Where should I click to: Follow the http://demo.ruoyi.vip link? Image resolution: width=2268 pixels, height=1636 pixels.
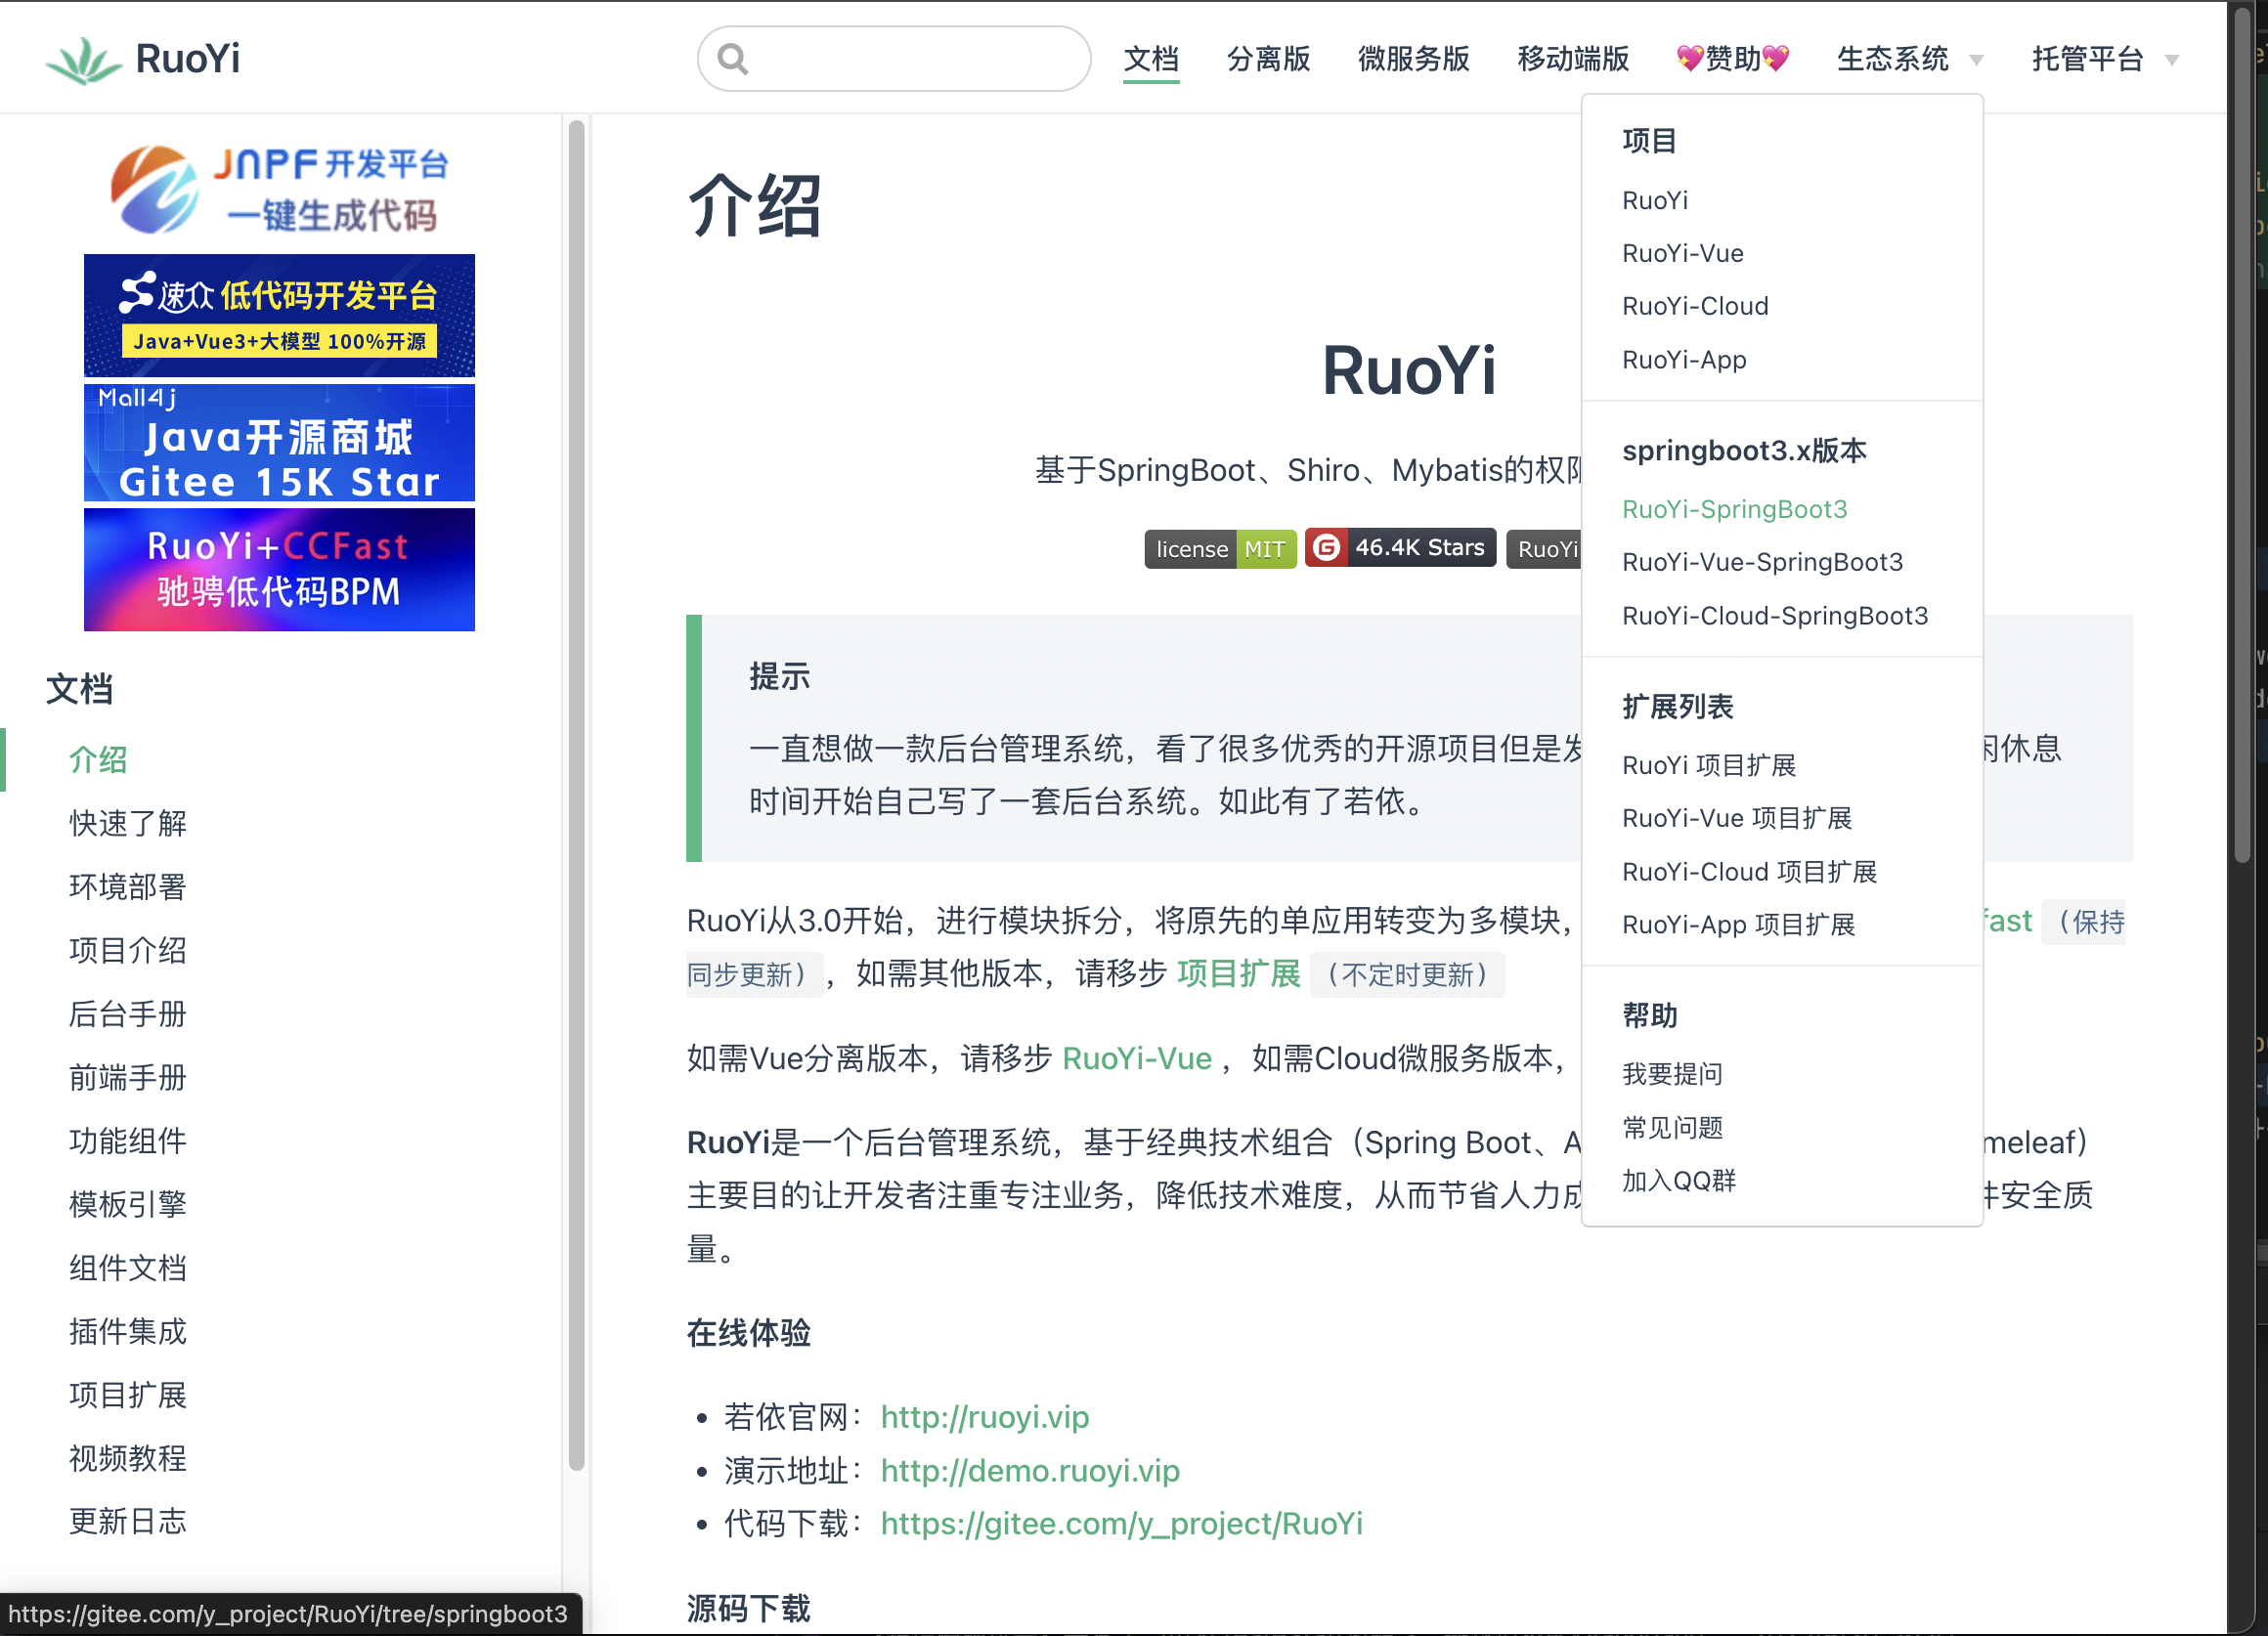tap(1030, 1471)
